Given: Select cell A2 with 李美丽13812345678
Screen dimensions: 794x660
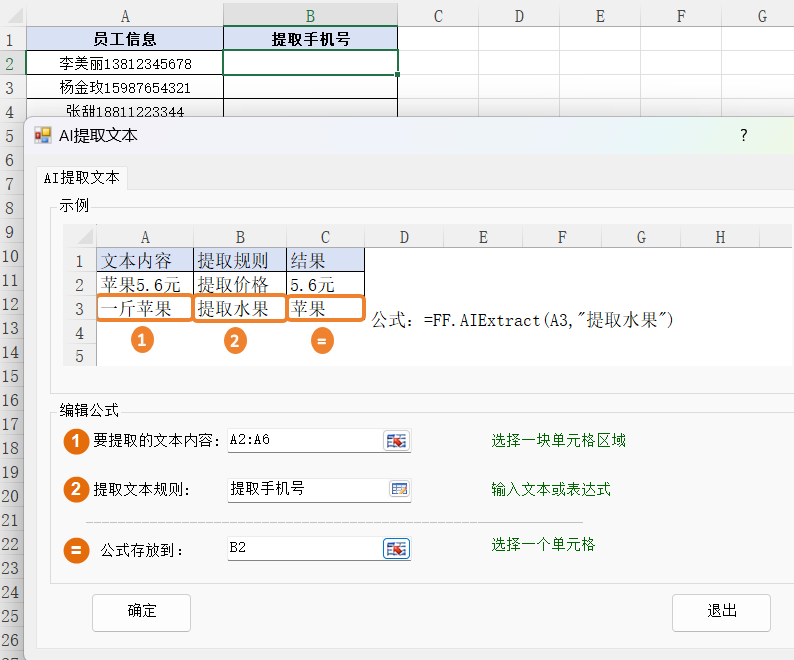Looking at the screenshot, I should (125, 63).
